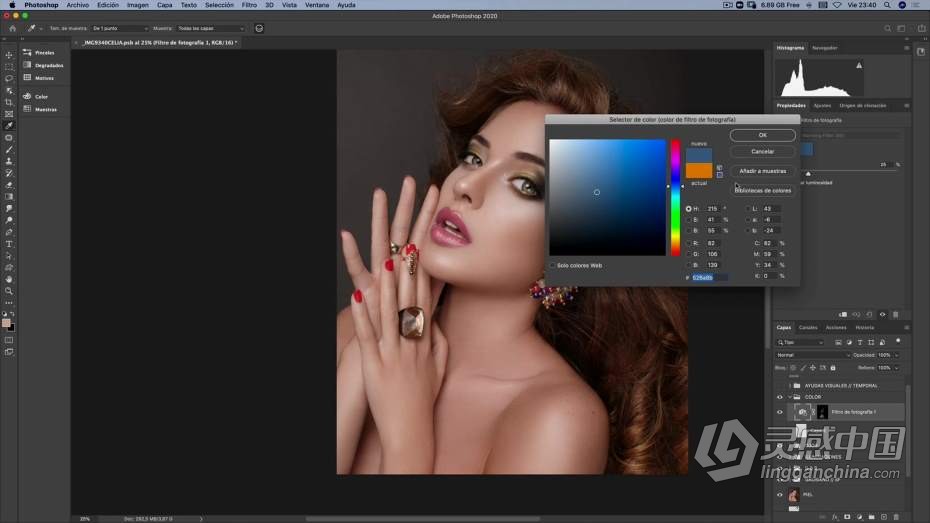Click Añadir a muestras button
Viewport: 930px width, 523px height.
[762, 171]
